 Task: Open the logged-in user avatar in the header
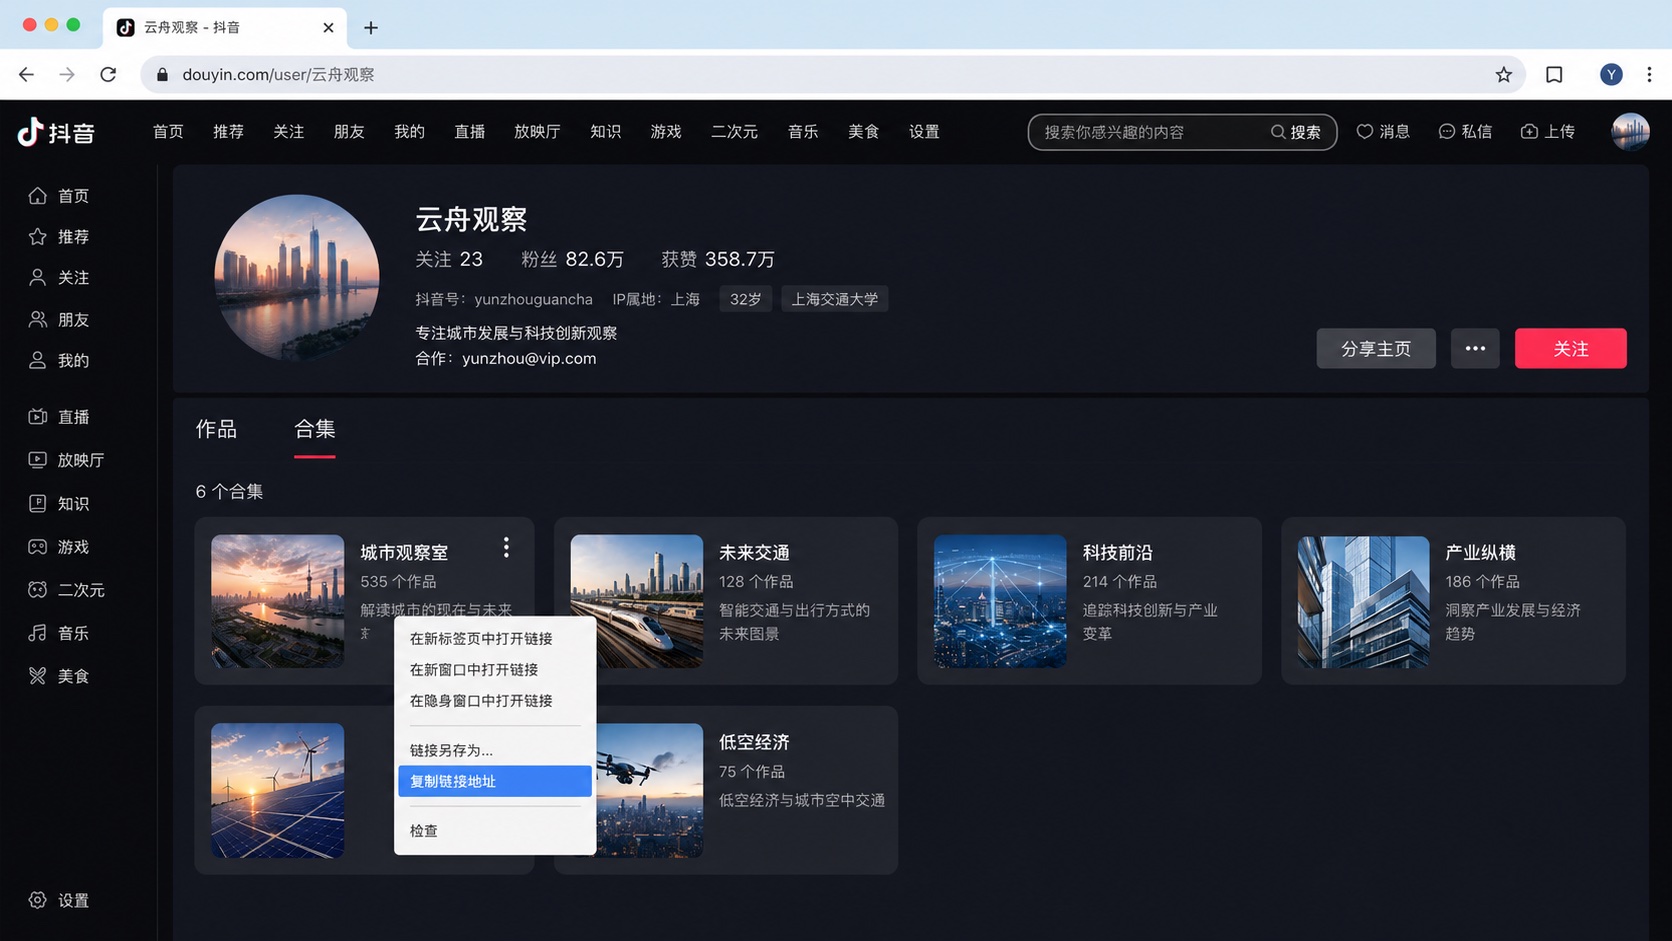tap(1630, 131)
